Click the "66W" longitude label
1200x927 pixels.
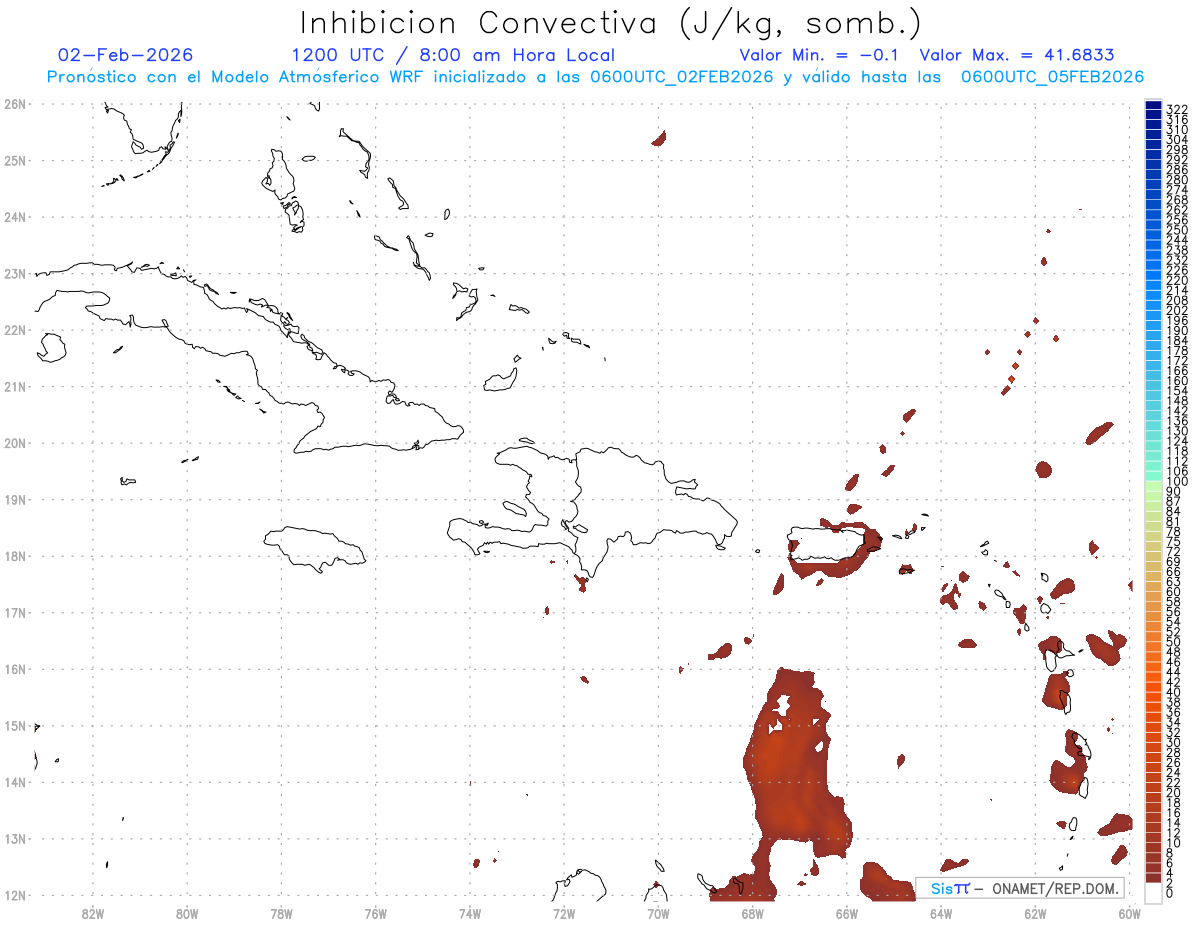[847, 912]
